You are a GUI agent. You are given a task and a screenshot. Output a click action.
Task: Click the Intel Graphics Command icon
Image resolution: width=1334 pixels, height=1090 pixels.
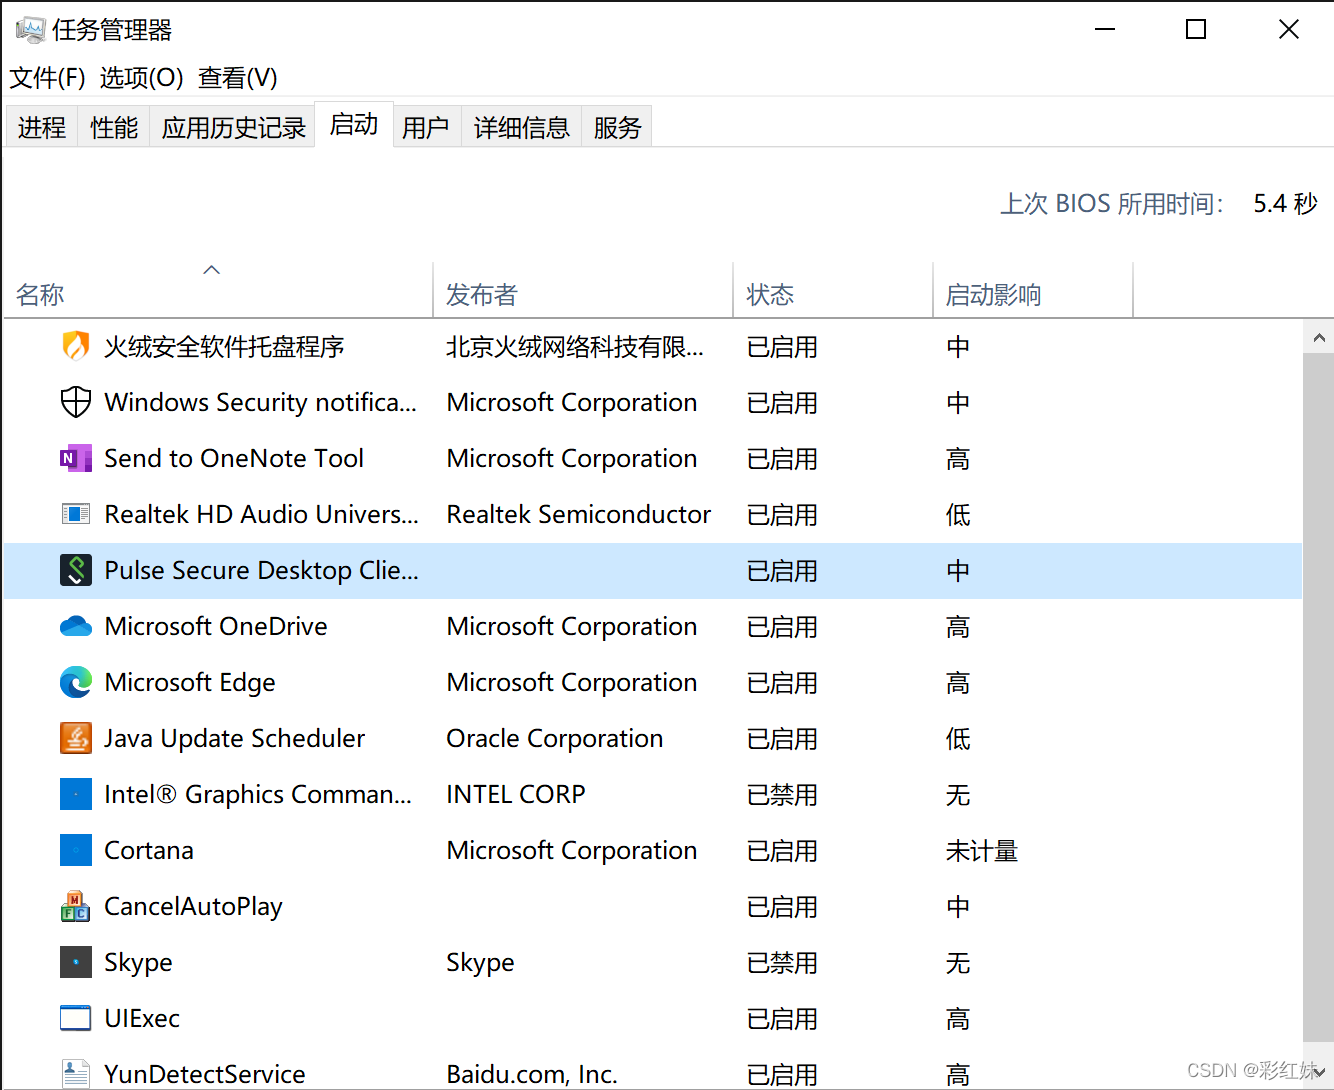point(76,794)
